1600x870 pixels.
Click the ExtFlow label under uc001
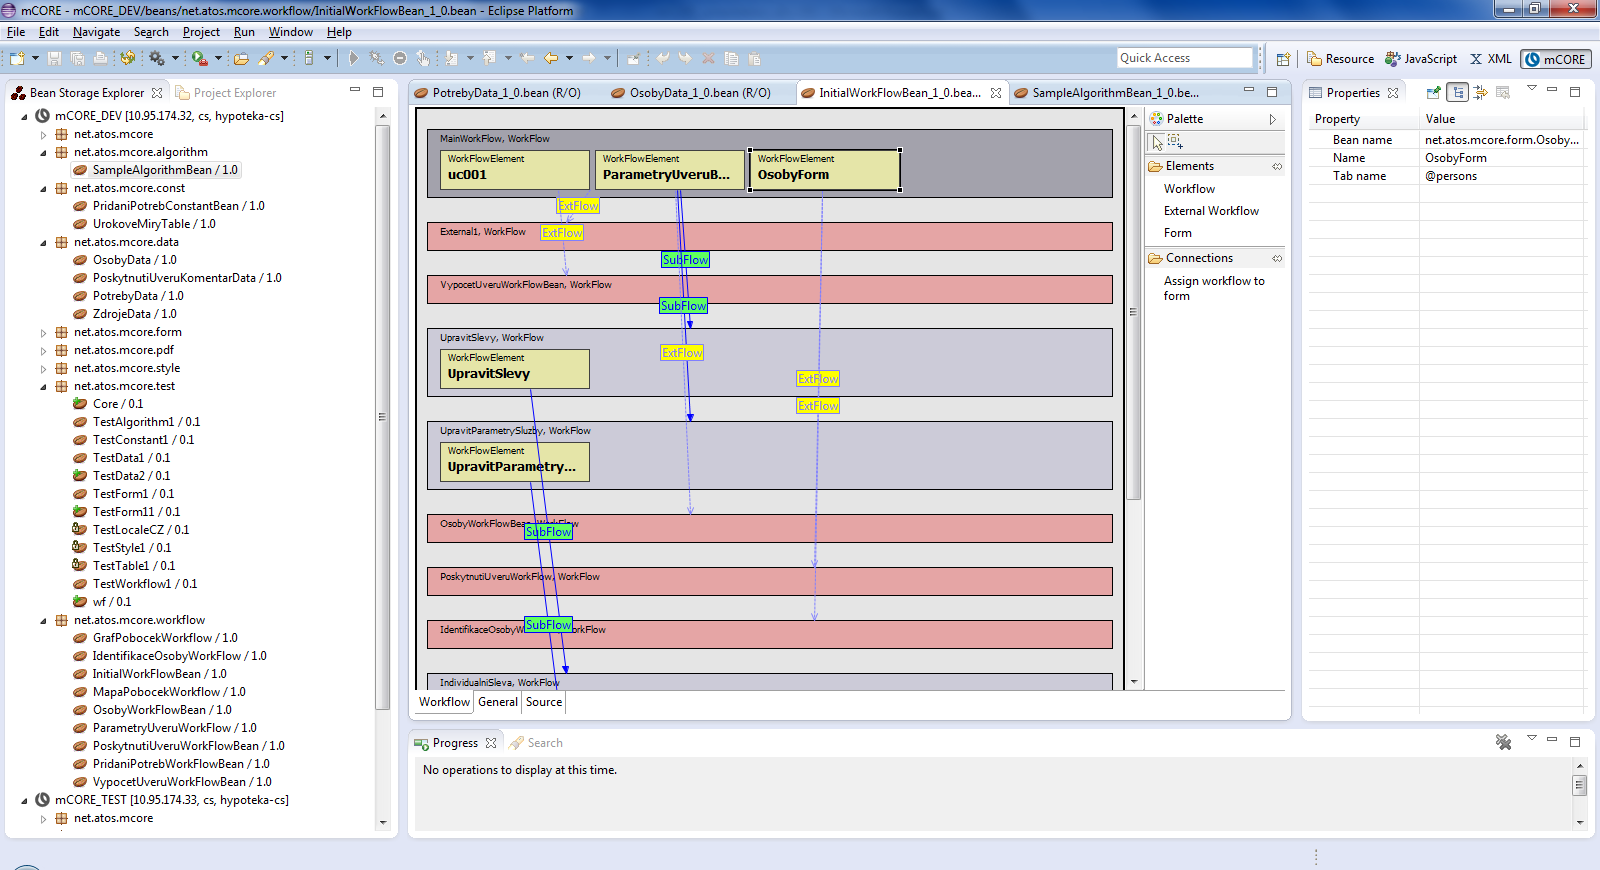(578, 206)
